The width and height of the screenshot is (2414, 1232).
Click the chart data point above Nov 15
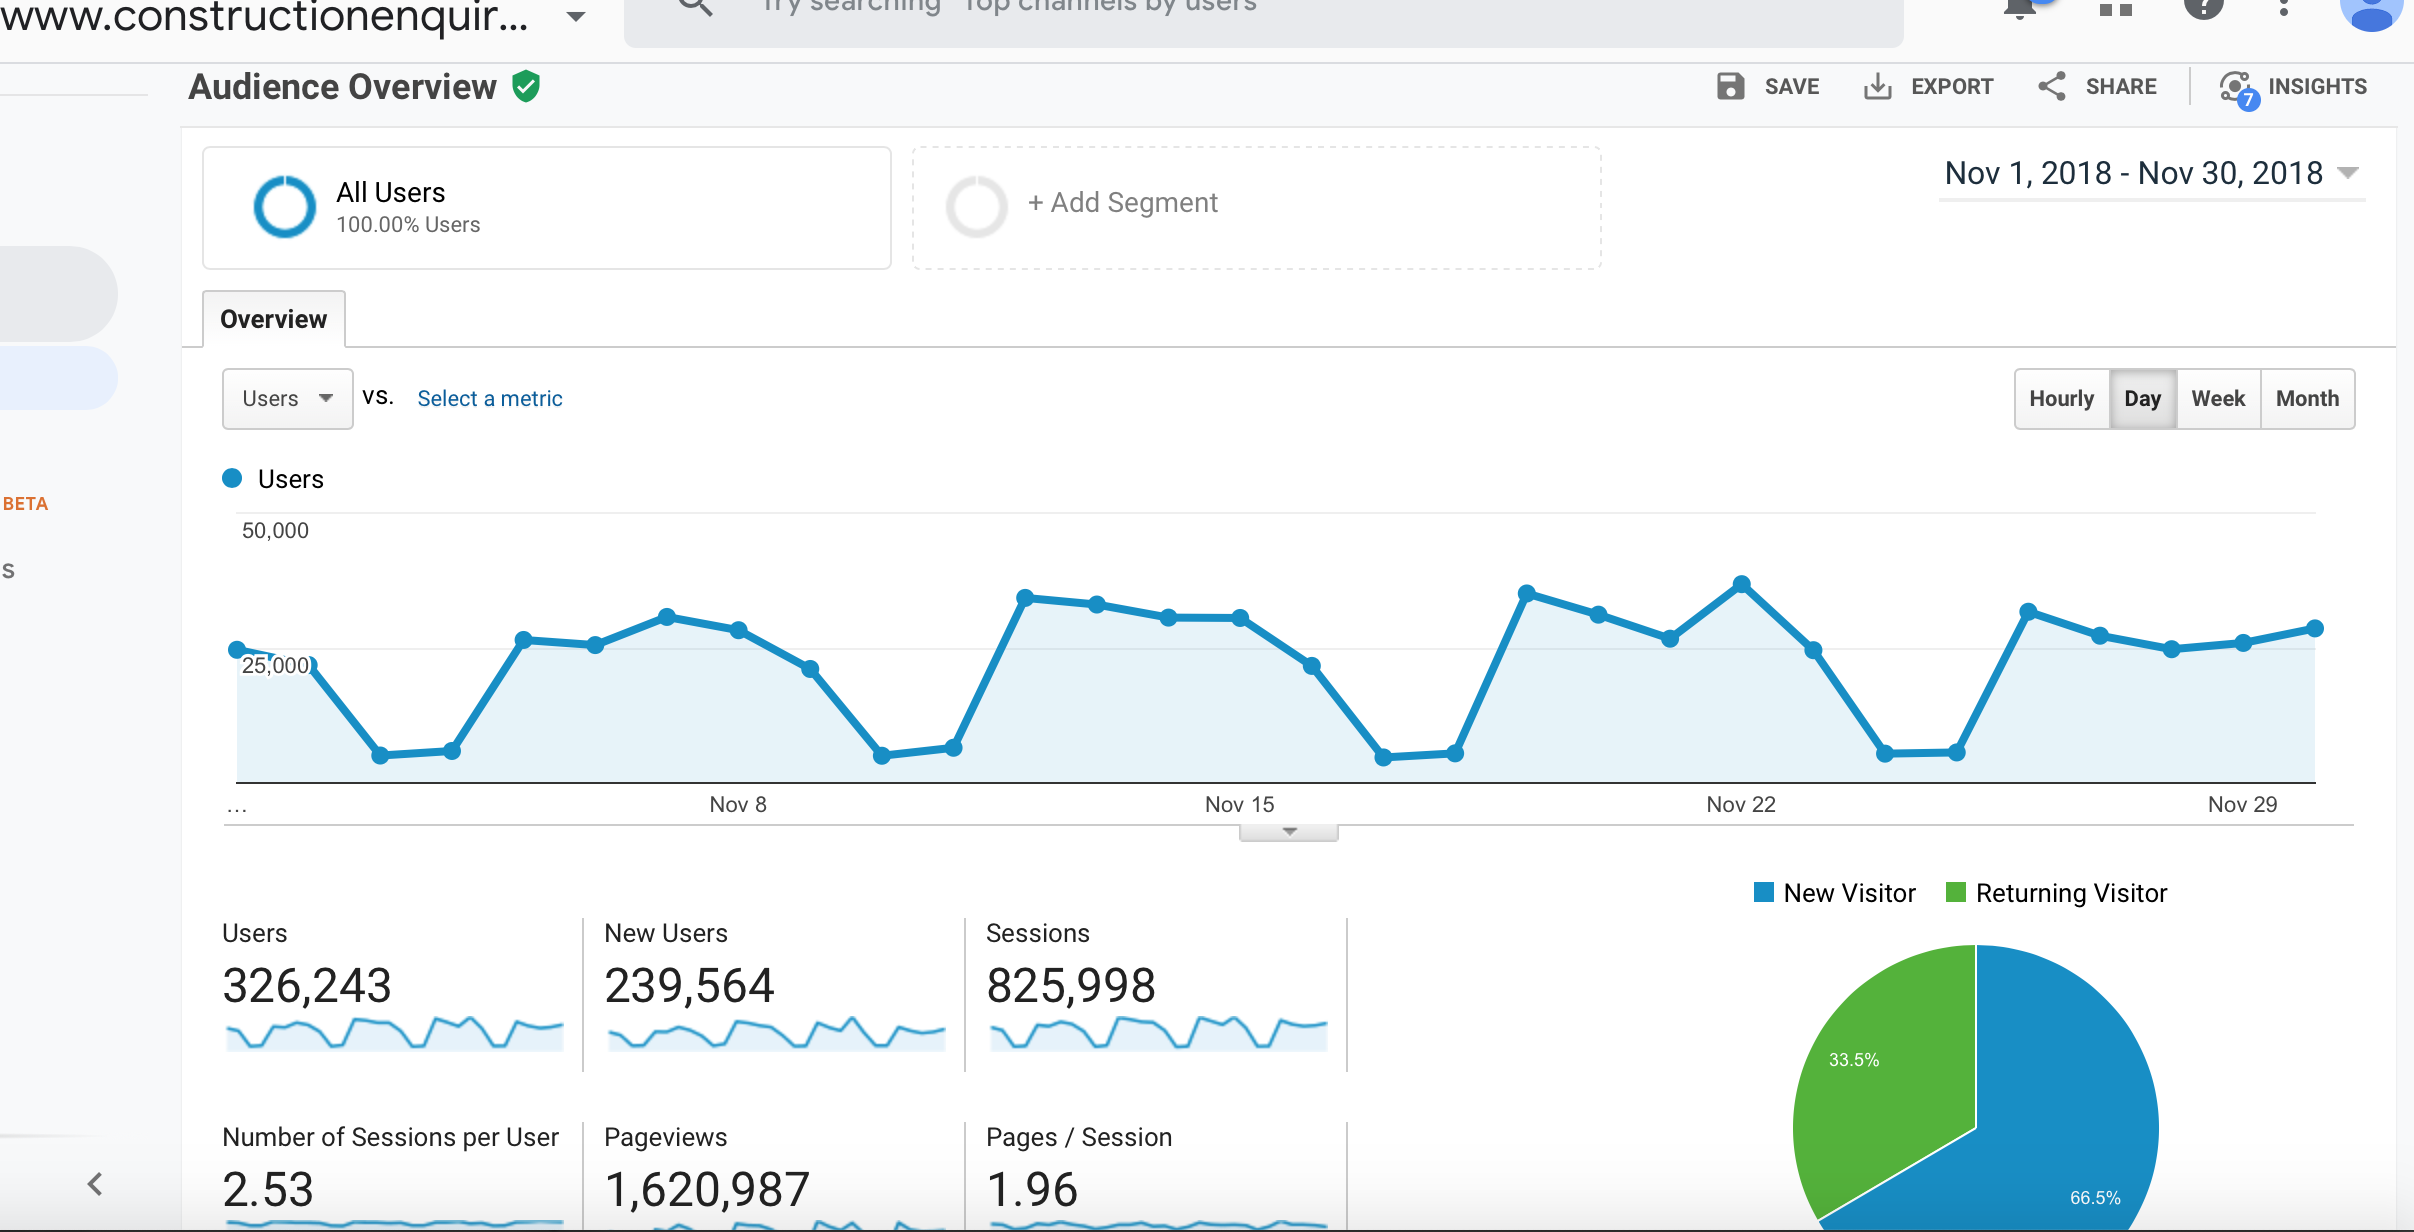pos(1240,618)
